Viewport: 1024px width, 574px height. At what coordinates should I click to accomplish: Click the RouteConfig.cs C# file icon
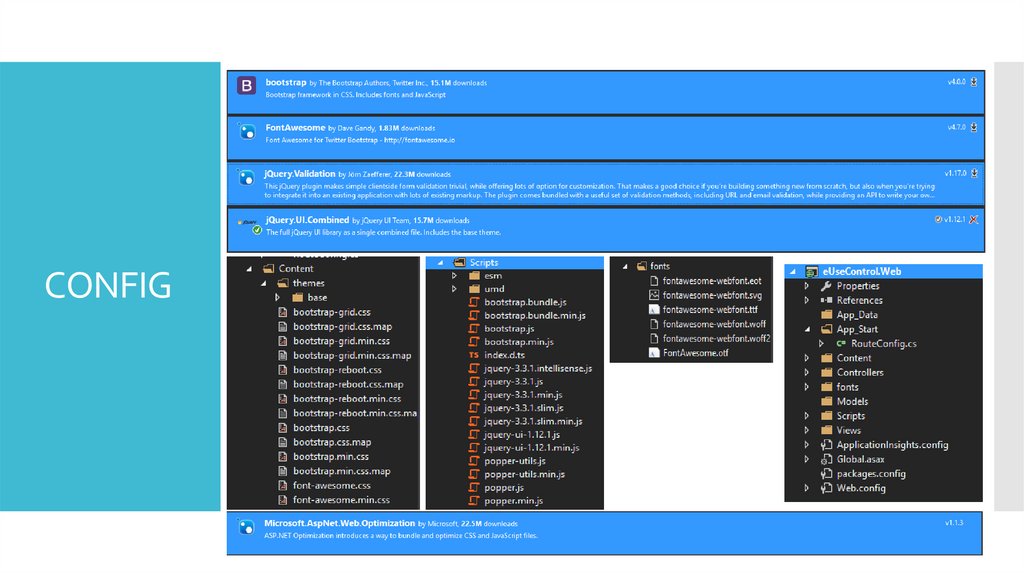(x=841, y=343)
